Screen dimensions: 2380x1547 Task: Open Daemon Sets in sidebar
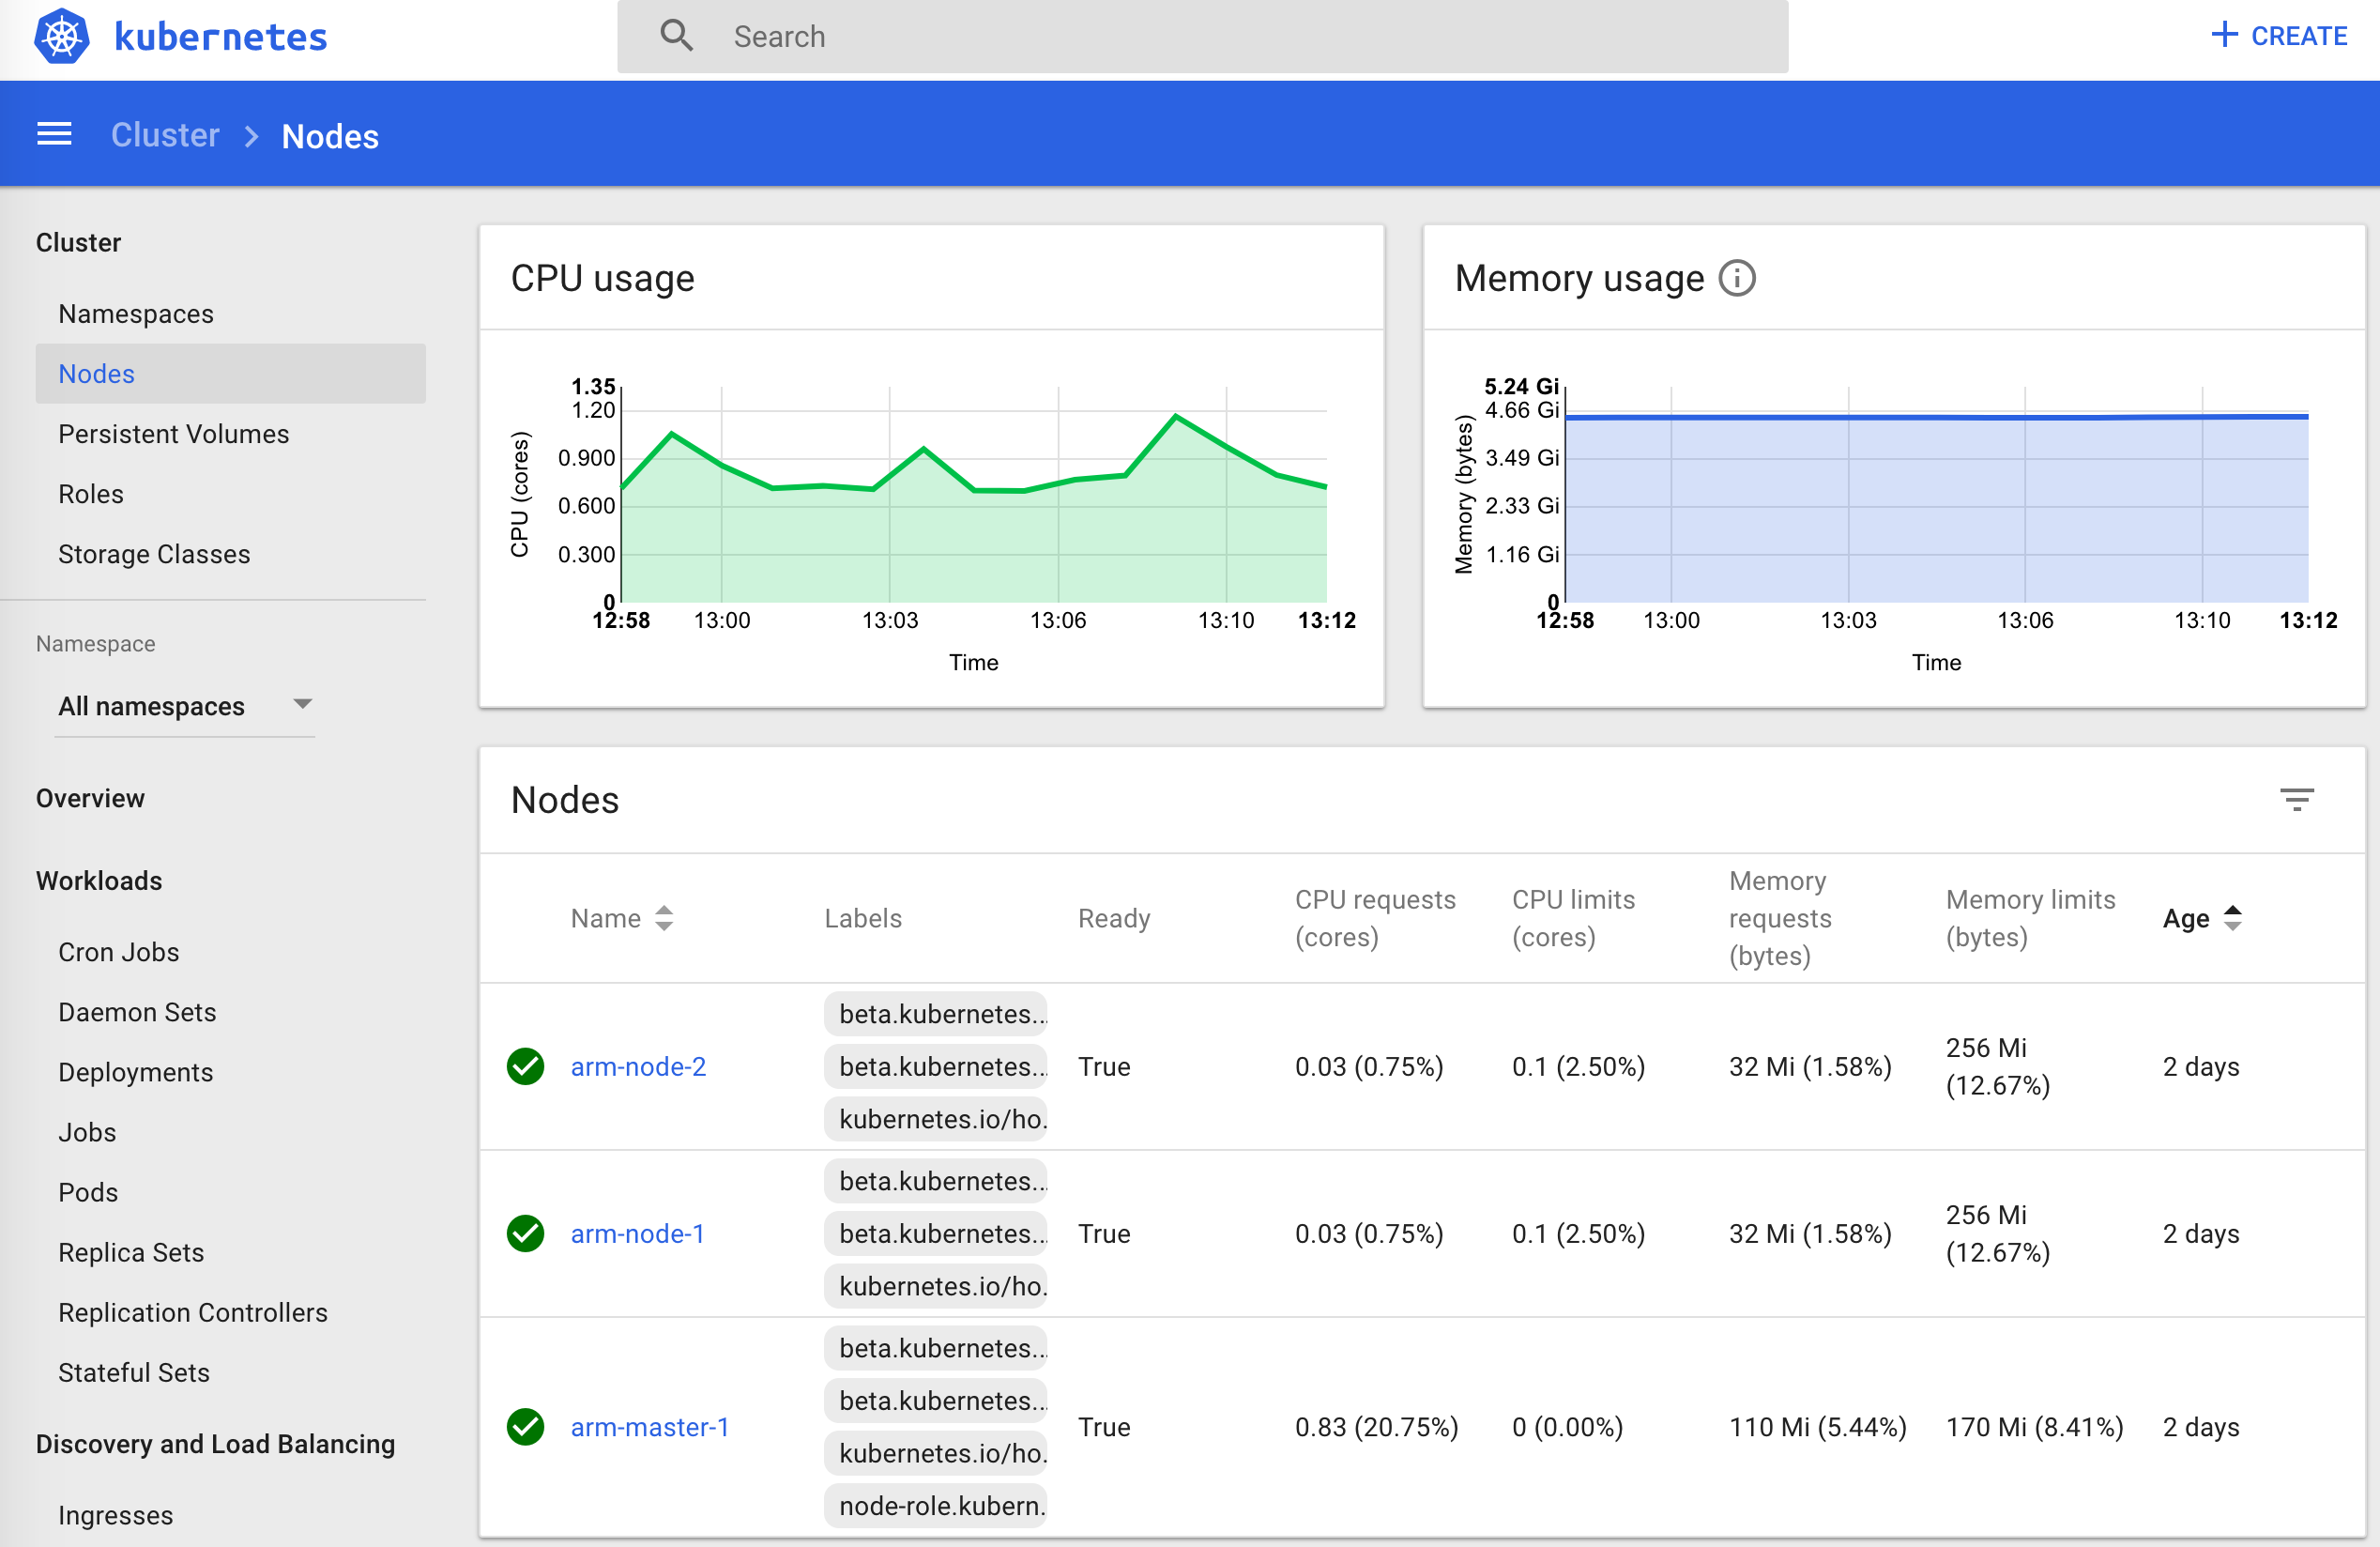(x=137, y=1011)
